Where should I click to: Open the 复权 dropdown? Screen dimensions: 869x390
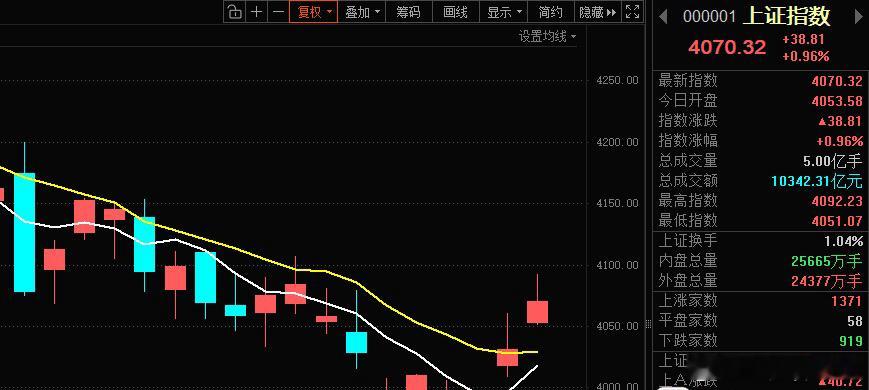pos(314,12)
